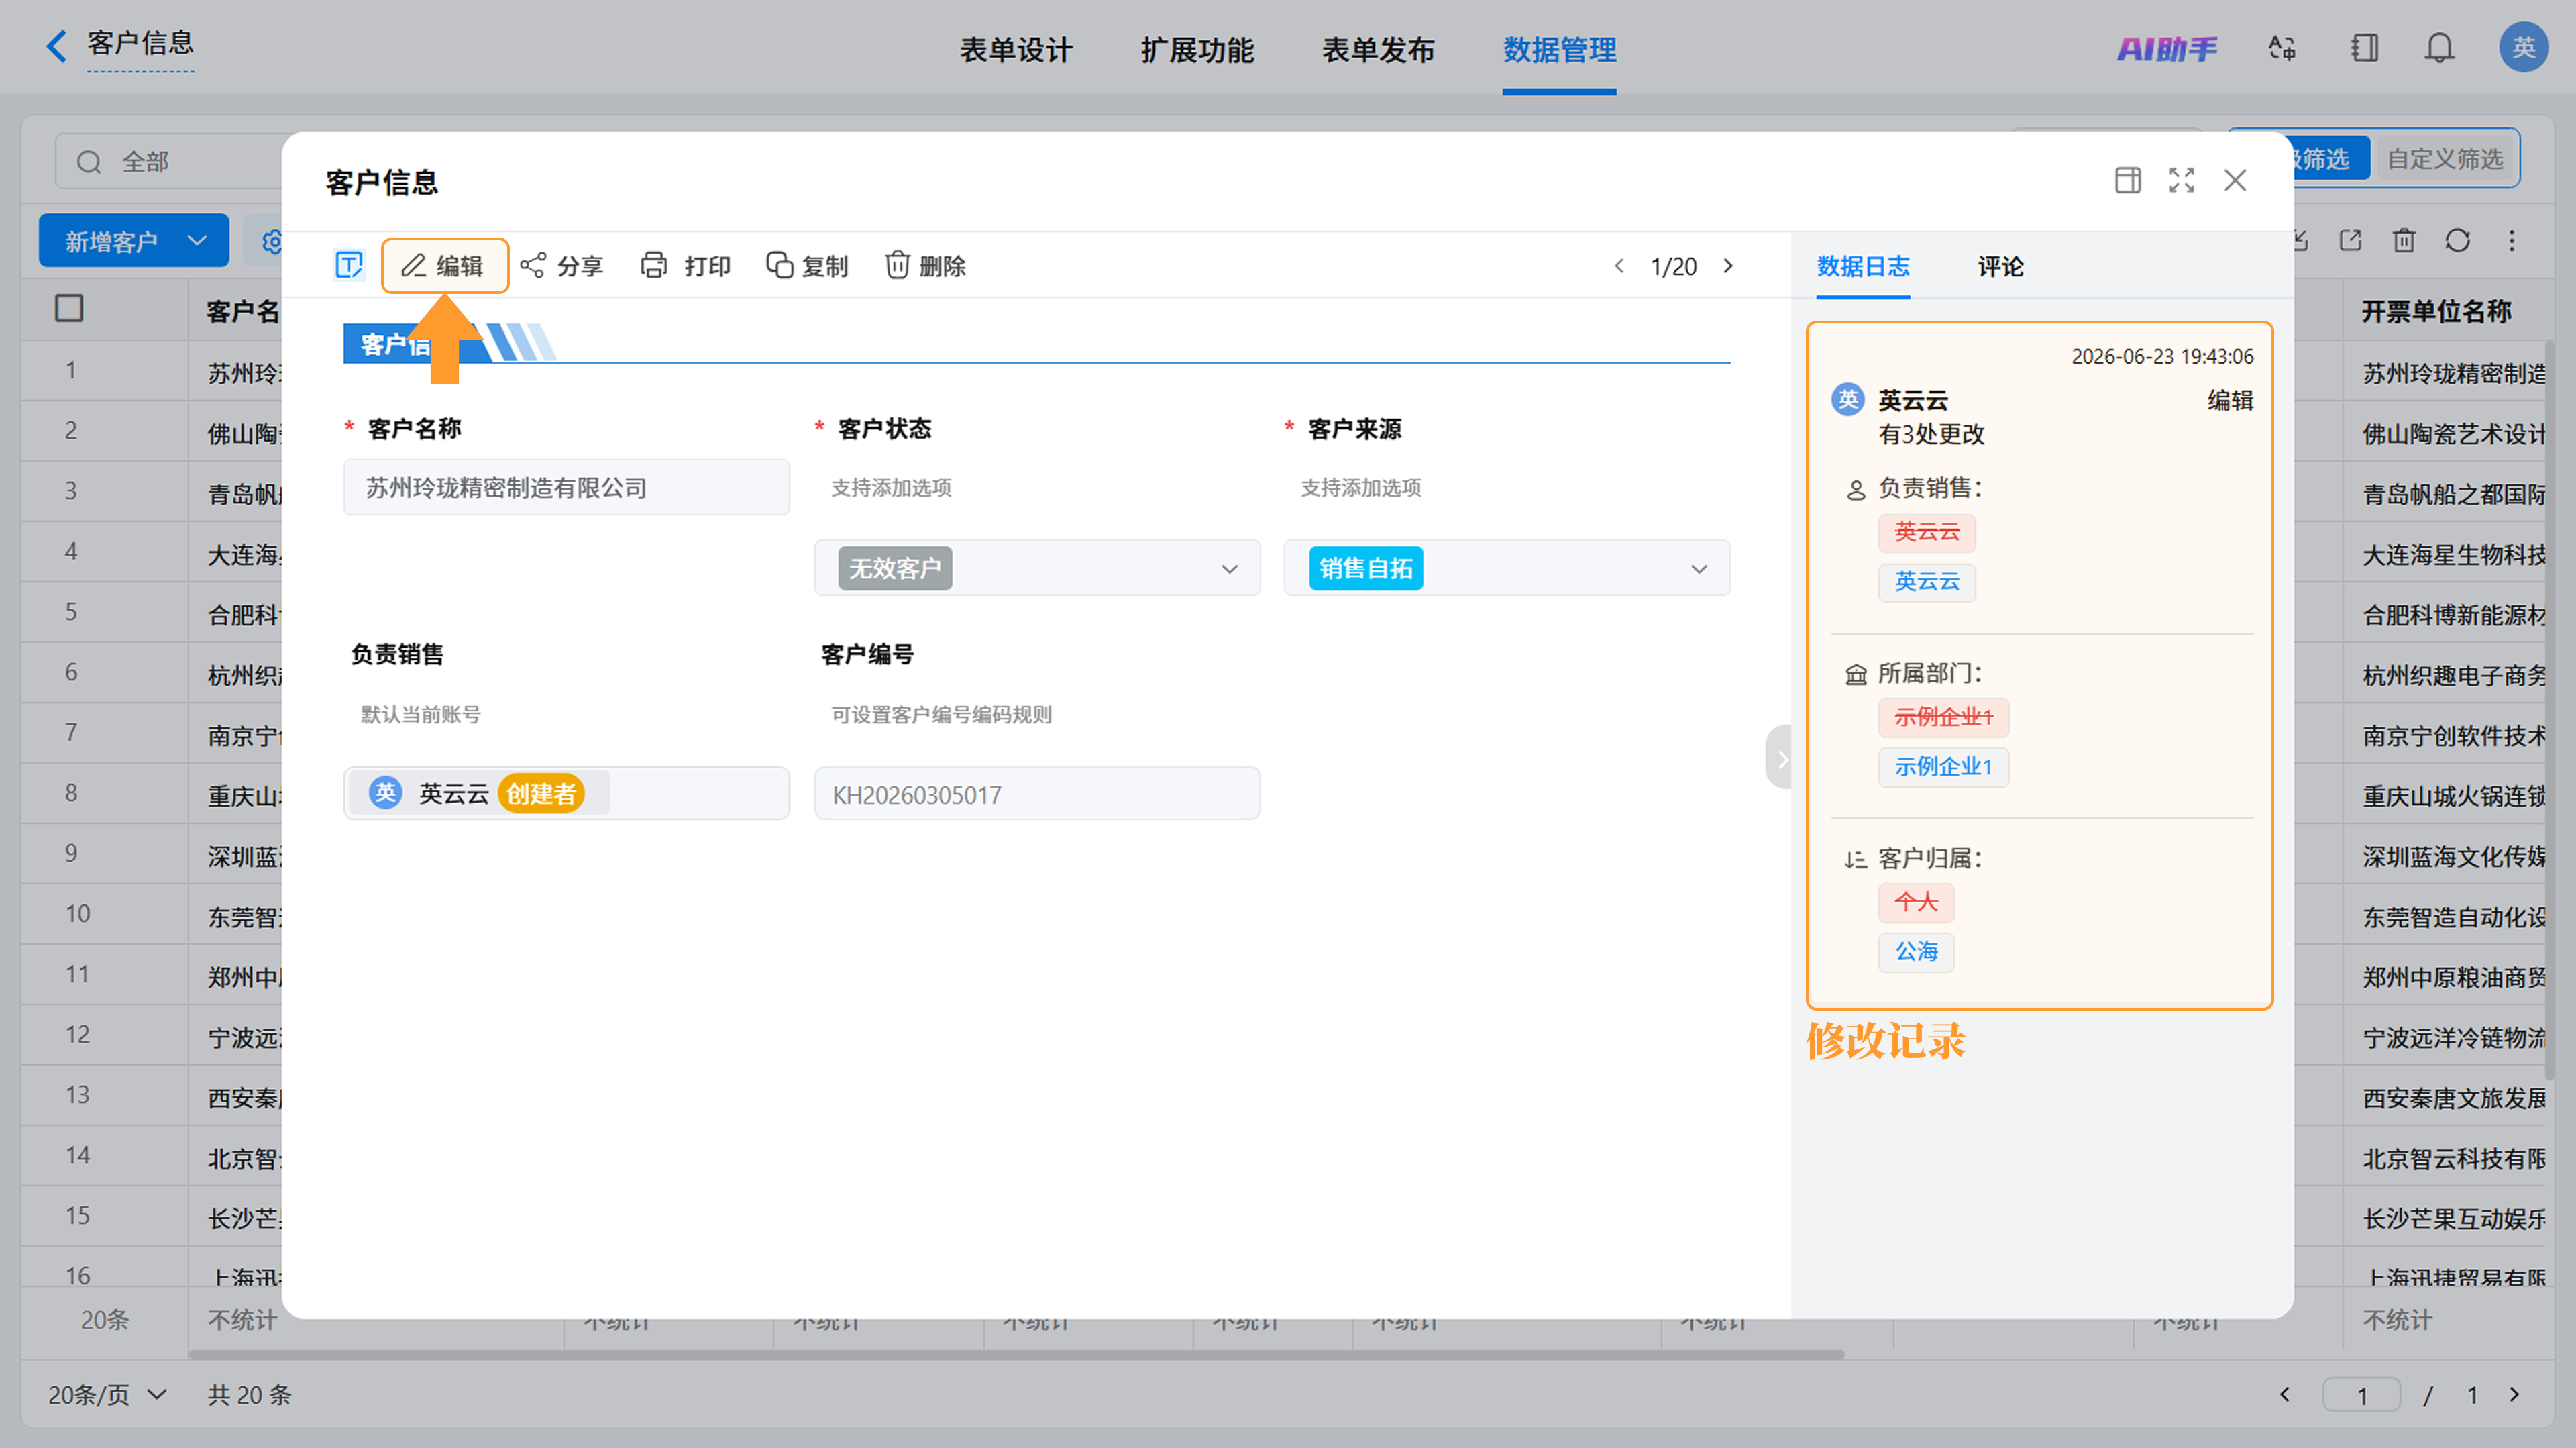Click the 英云云 avatar in data log
This screenshot has width=2576, height=1448.
pos(1847,399)
